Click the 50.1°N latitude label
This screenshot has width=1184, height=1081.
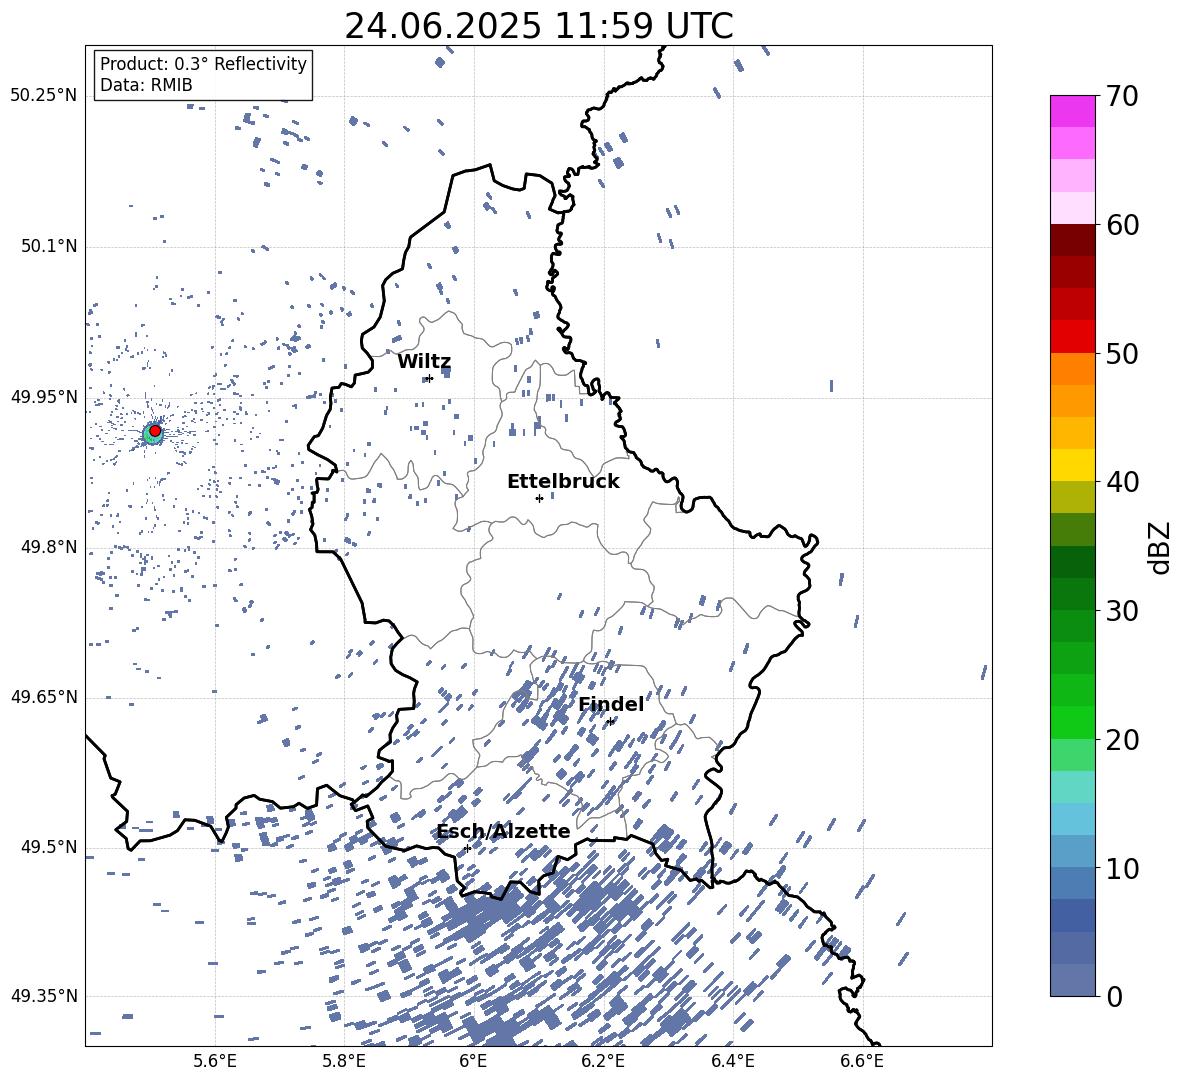(48, 246)
